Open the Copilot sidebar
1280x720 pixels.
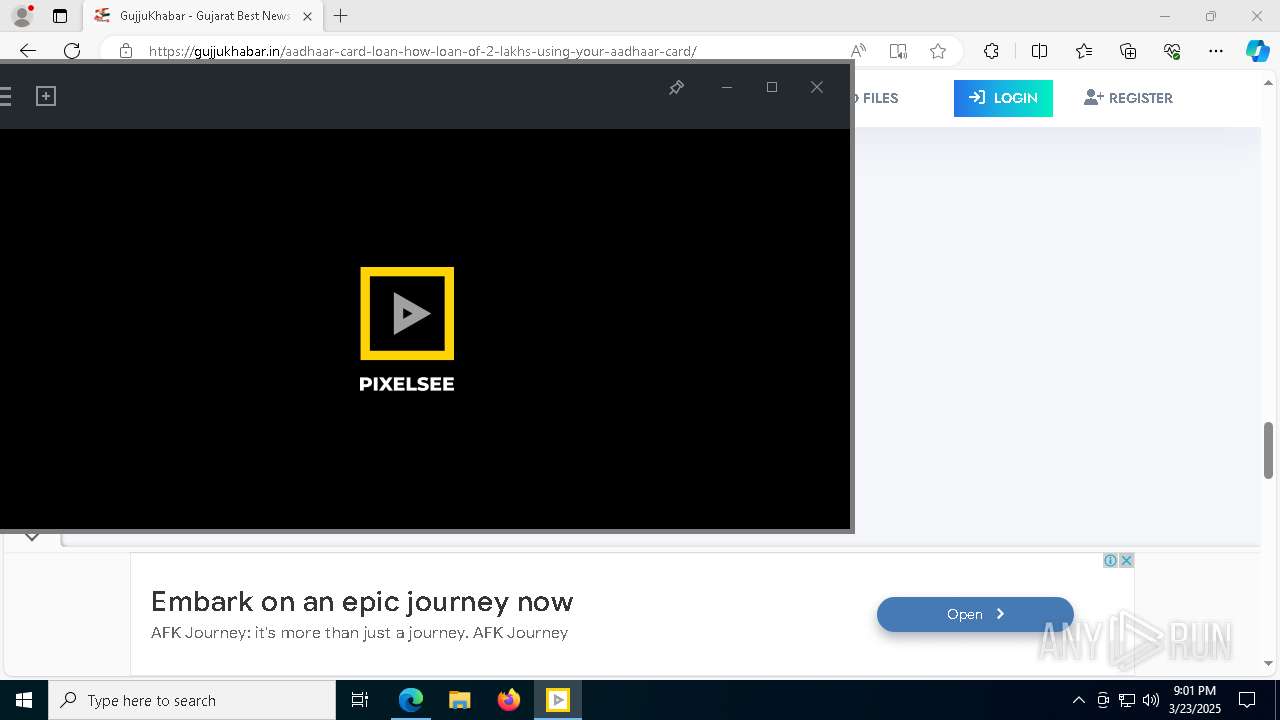(x=1258, y=51)
